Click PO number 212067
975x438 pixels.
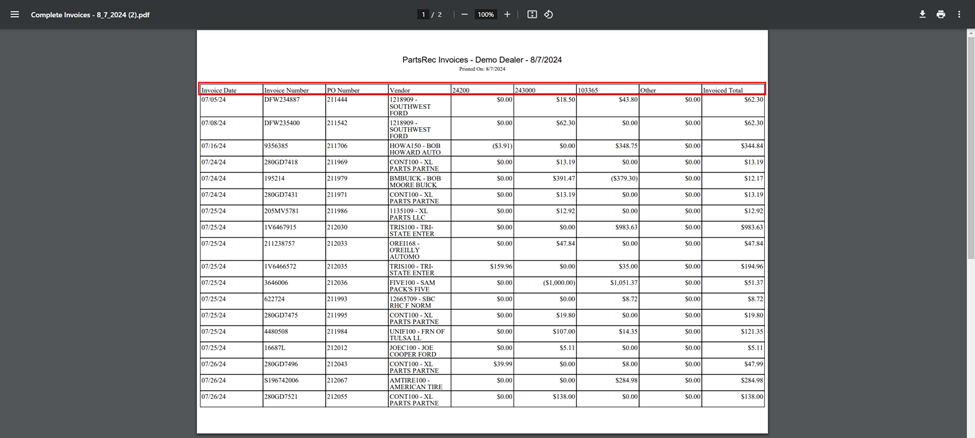point(337,380)
